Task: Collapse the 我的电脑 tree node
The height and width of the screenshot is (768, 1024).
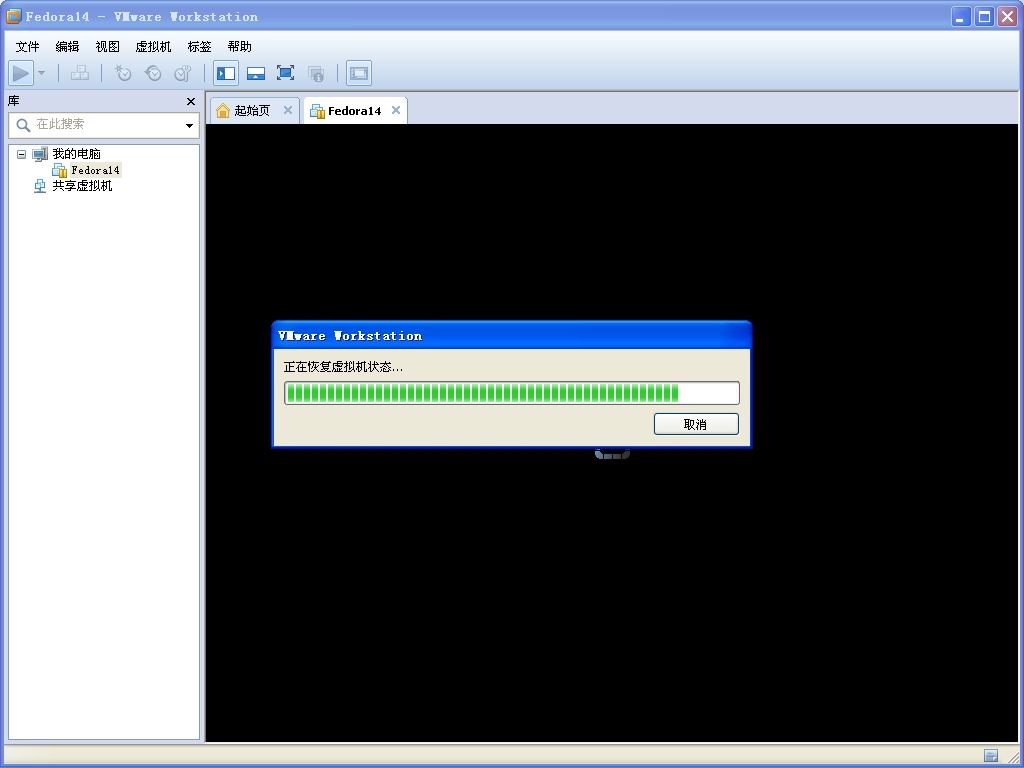Action: click(22, 154)
